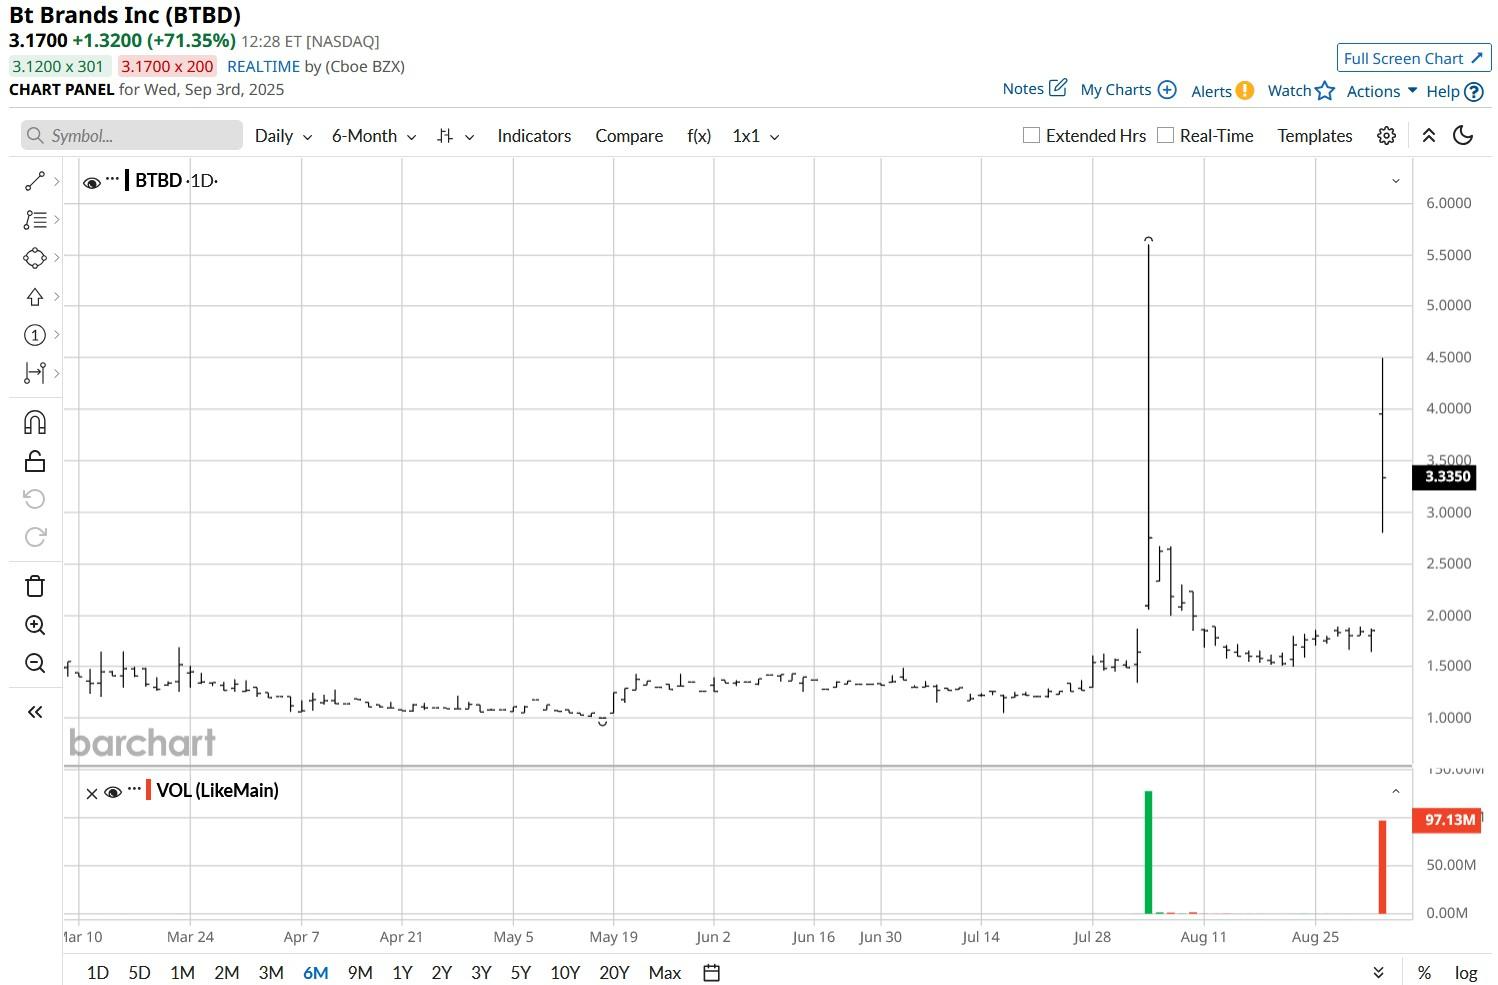
Task: Enable Real-Time checkbox
Action: click(x=1165, y=135)
